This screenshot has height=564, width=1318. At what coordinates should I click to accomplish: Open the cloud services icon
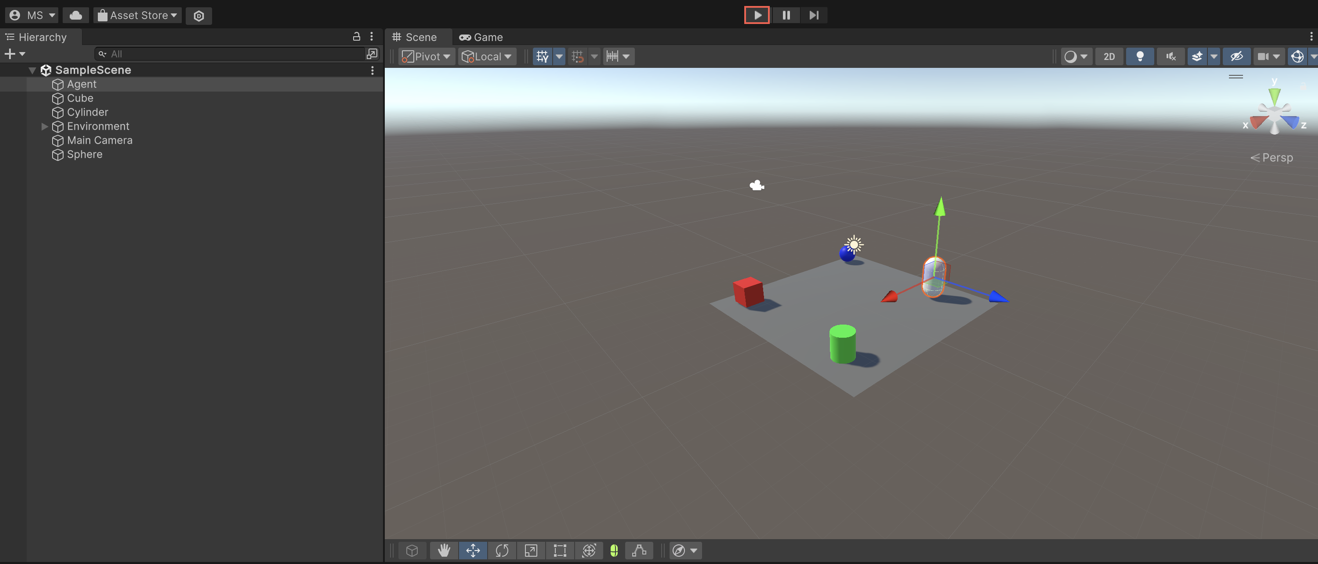[x=76, y=15]
